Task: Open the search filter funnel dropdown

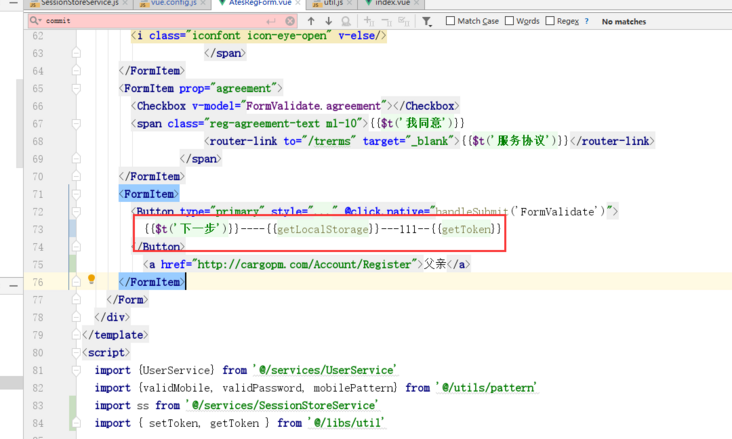Action: [x=427, y=21]
